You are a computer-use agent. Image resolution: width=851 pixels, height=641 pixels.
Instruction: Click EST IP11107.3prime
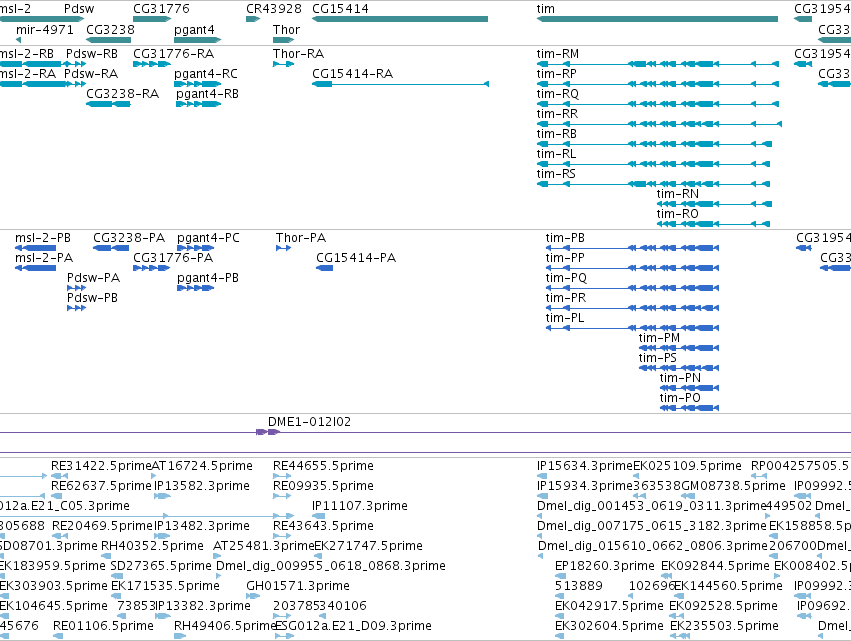point(319,516)
